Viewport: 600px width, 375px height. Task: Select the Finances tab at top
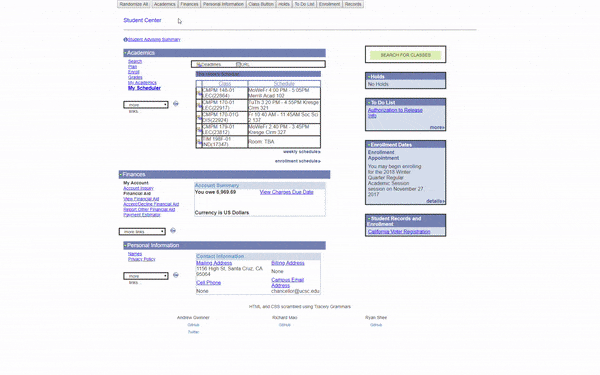[x=189, y=4]
